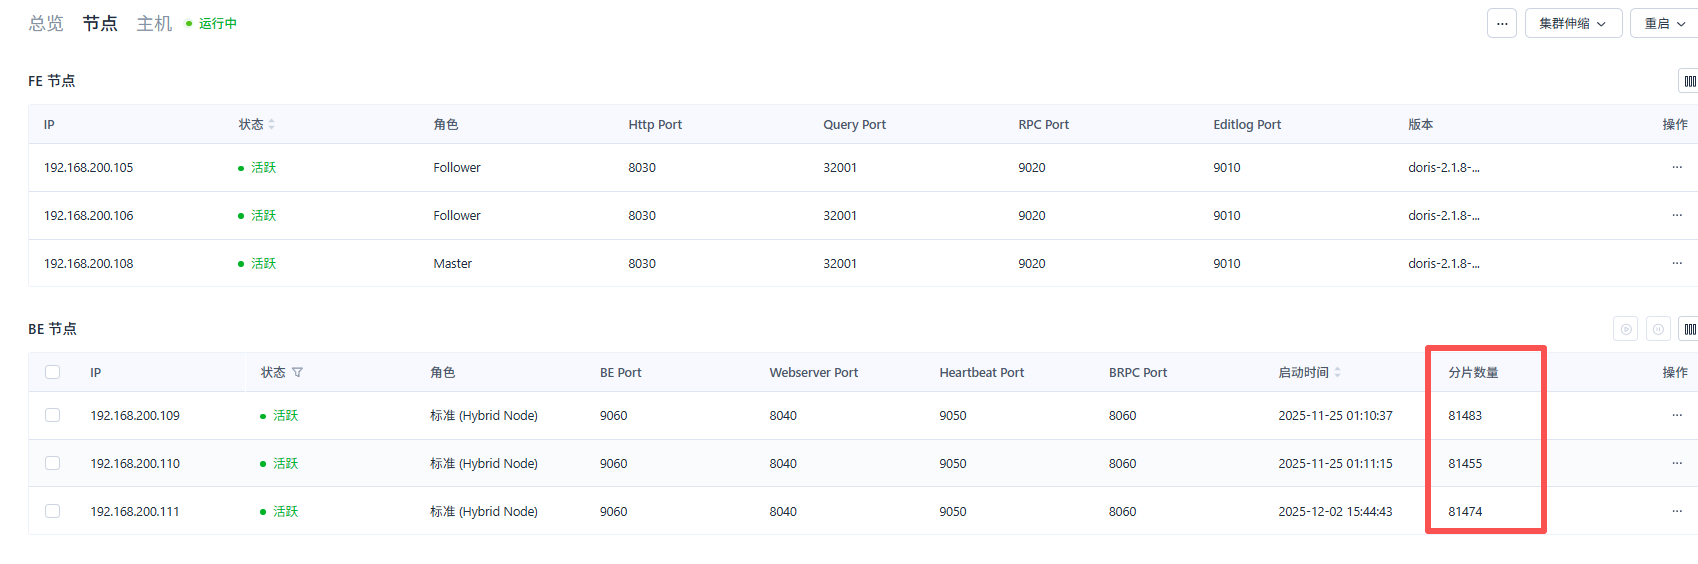Sort BE table by 启动时间 column

[1338, 373]
